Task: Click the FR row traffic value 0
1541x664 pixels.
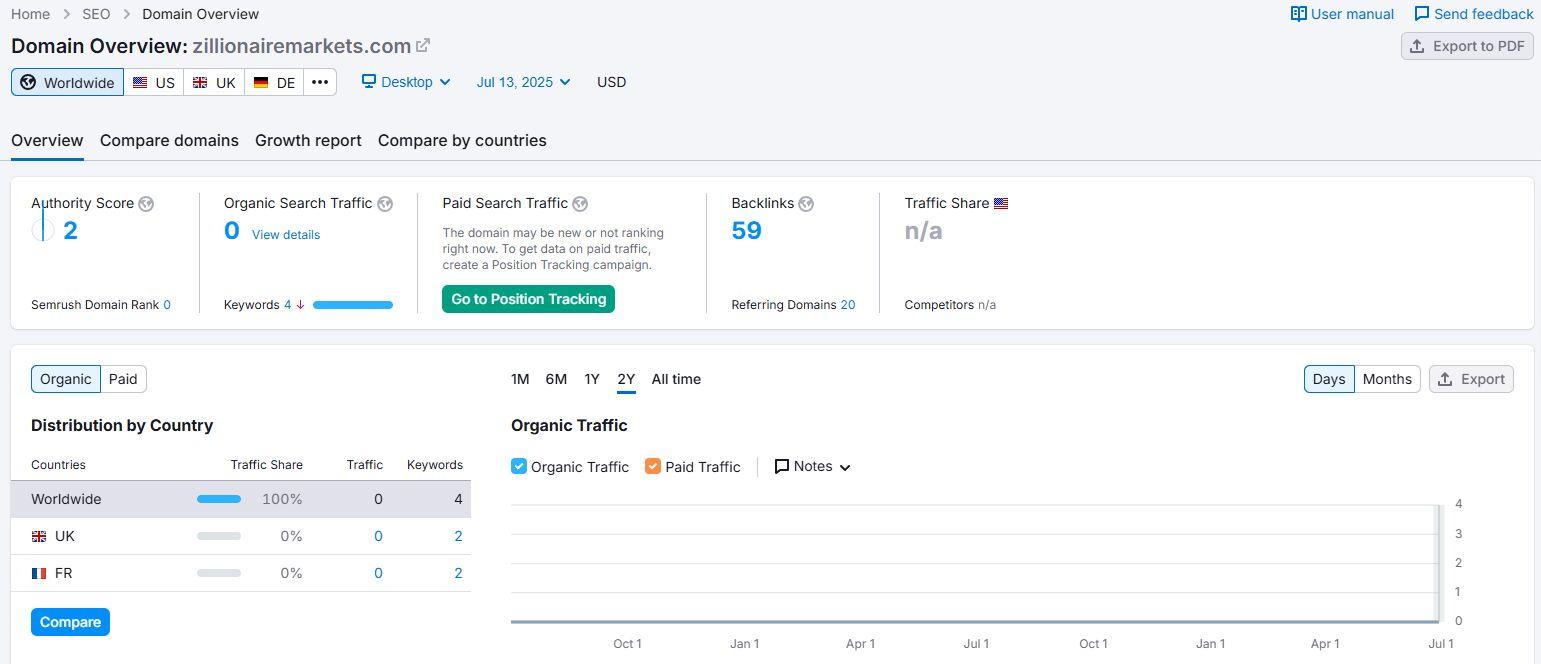Action: [x=378, y=573]
